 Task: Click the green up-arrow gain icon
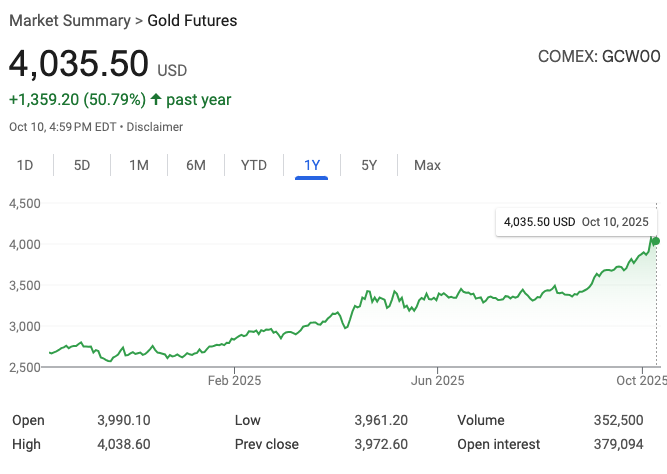tap(155, 100)
